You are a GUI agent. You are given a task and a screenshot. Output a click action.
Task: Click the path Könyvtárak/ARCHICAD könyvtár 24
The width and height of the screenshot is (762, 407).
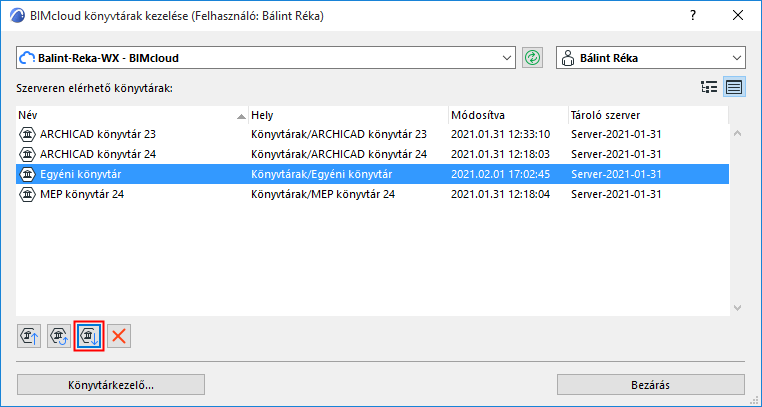pos(339,154)
